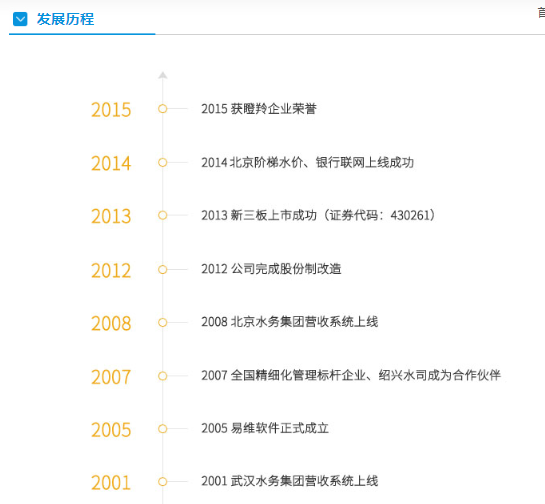545x504 pixels.
Task: Click the 2005 year label
Action: [x=111, y=430]
